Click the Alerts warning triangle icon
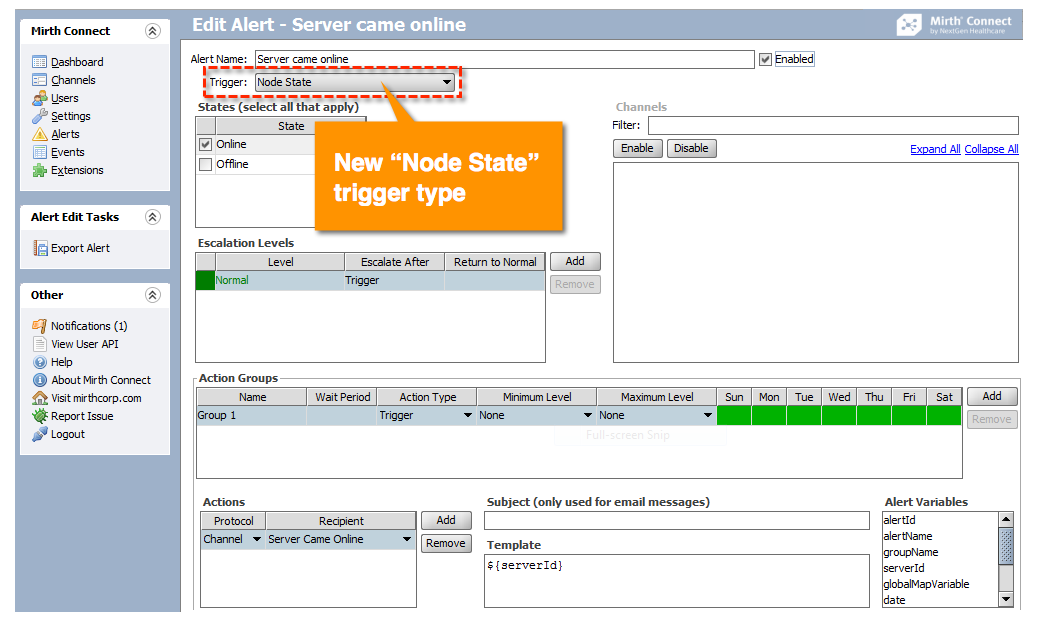The height and width of the screenshot is (627, 1037). click(40, 134)
